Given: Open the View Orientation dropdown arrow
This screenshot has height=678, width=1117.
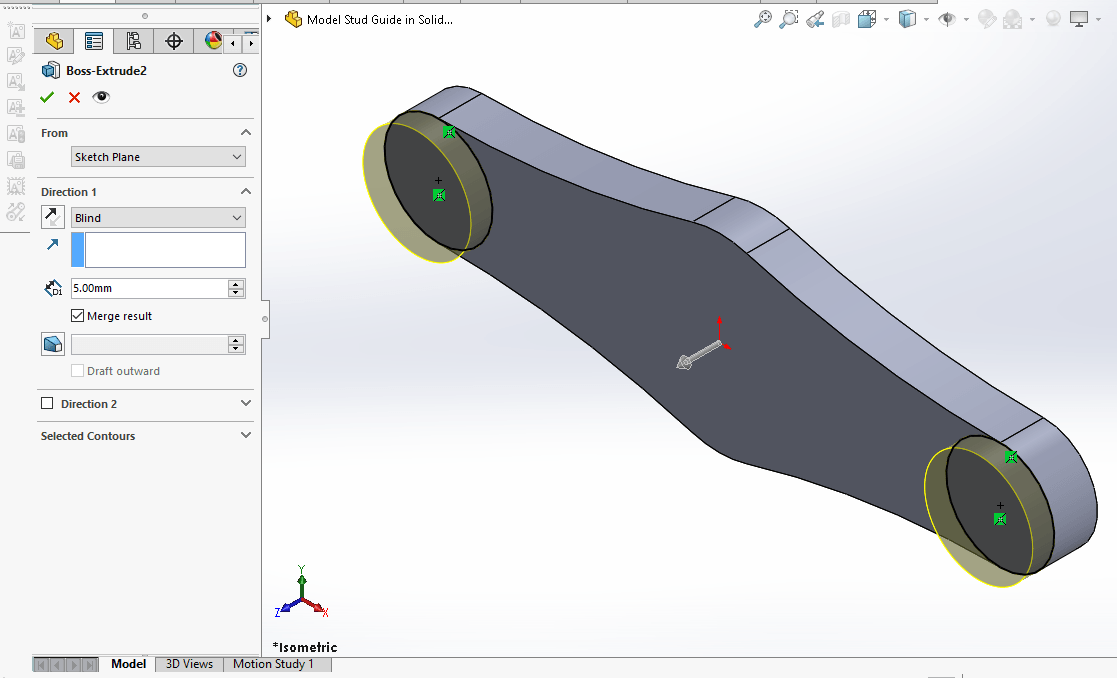Looking at the screenshot, I should [x=886, y=20].
